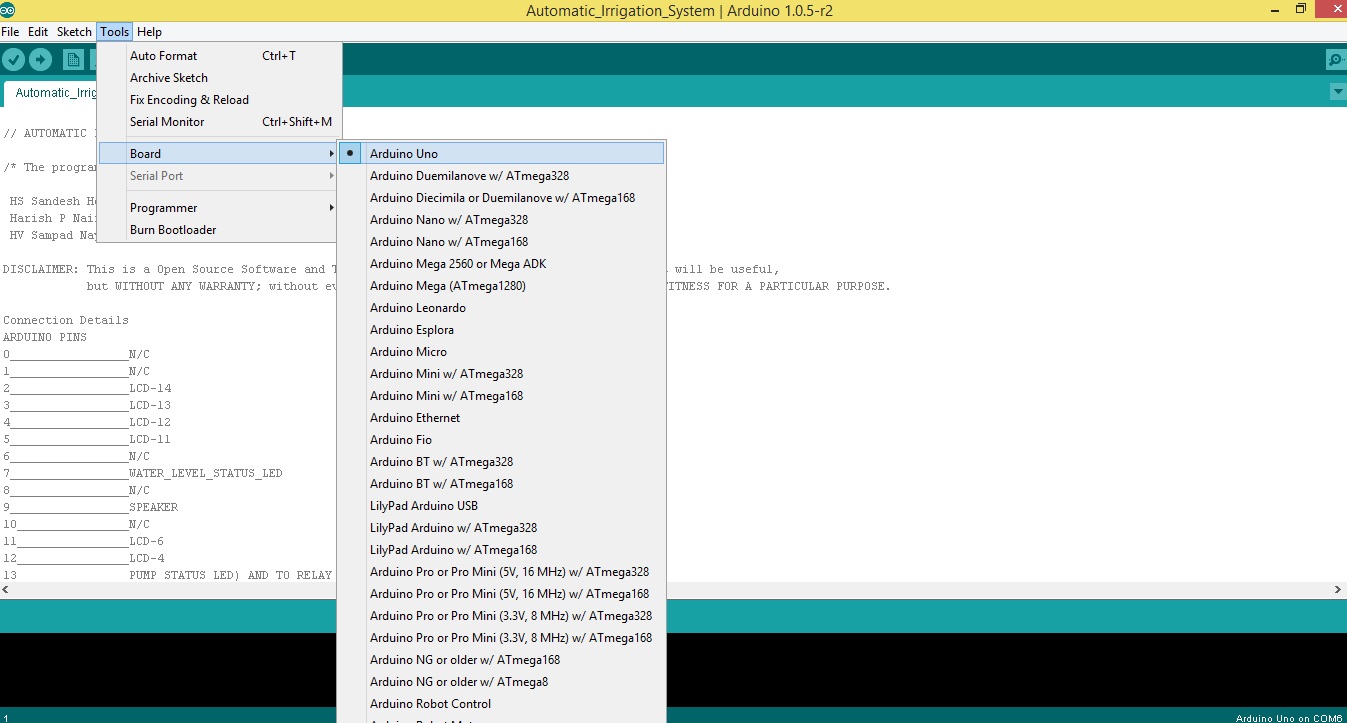Switch to the Automatic_Irrigation sketch tab

pos(52,93)
